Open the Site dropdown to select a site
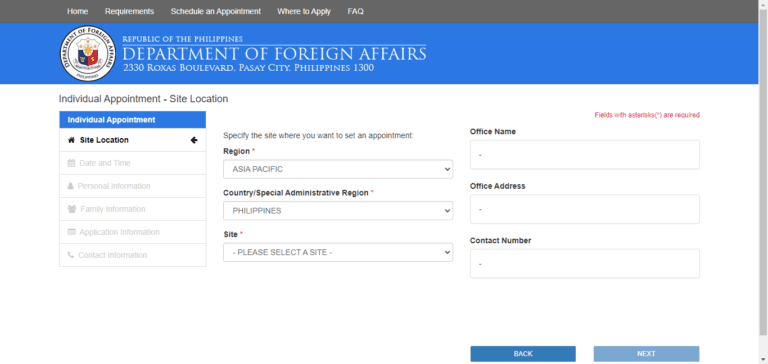Screen dimensions: 768x364 click(338, 252)
